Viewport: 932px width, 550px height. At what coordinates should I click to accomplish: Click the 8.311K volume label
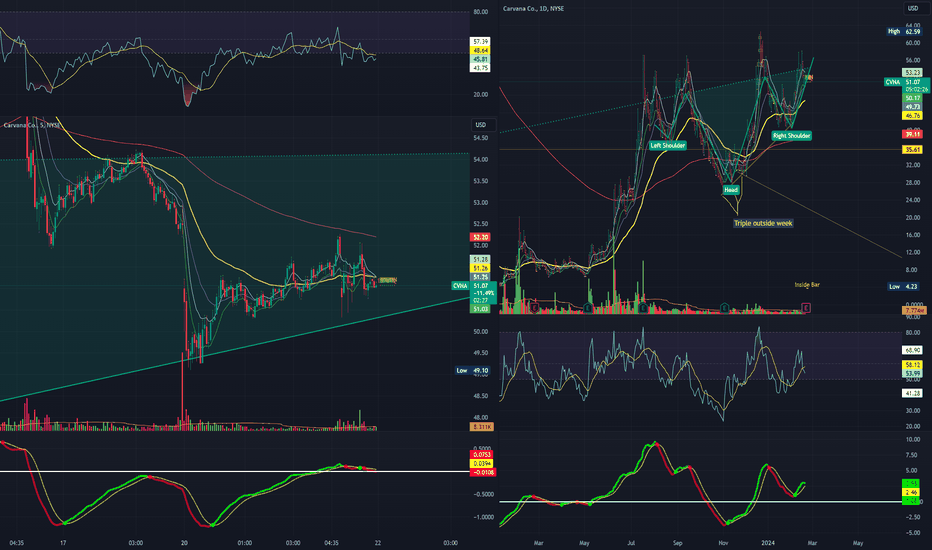(x=481, y=427)
